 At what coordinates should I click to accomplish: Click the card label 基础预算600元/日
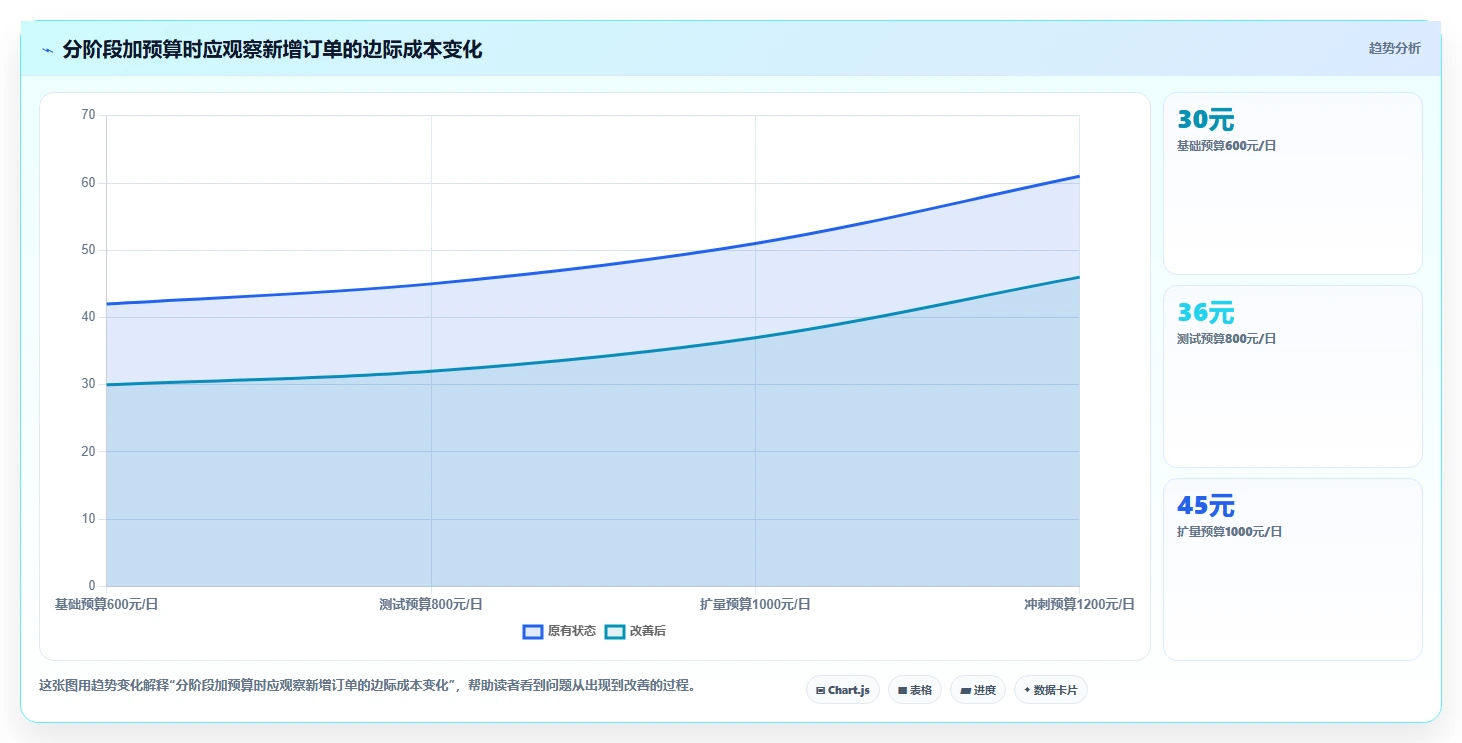pos(1227,146)
